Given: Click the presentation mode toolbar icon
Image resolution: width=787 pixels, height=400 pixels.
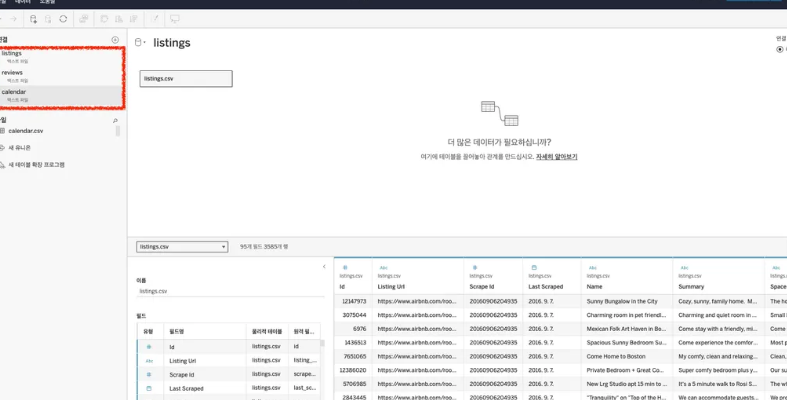Looking at the screenshot, I should click(x=175, y=19).
